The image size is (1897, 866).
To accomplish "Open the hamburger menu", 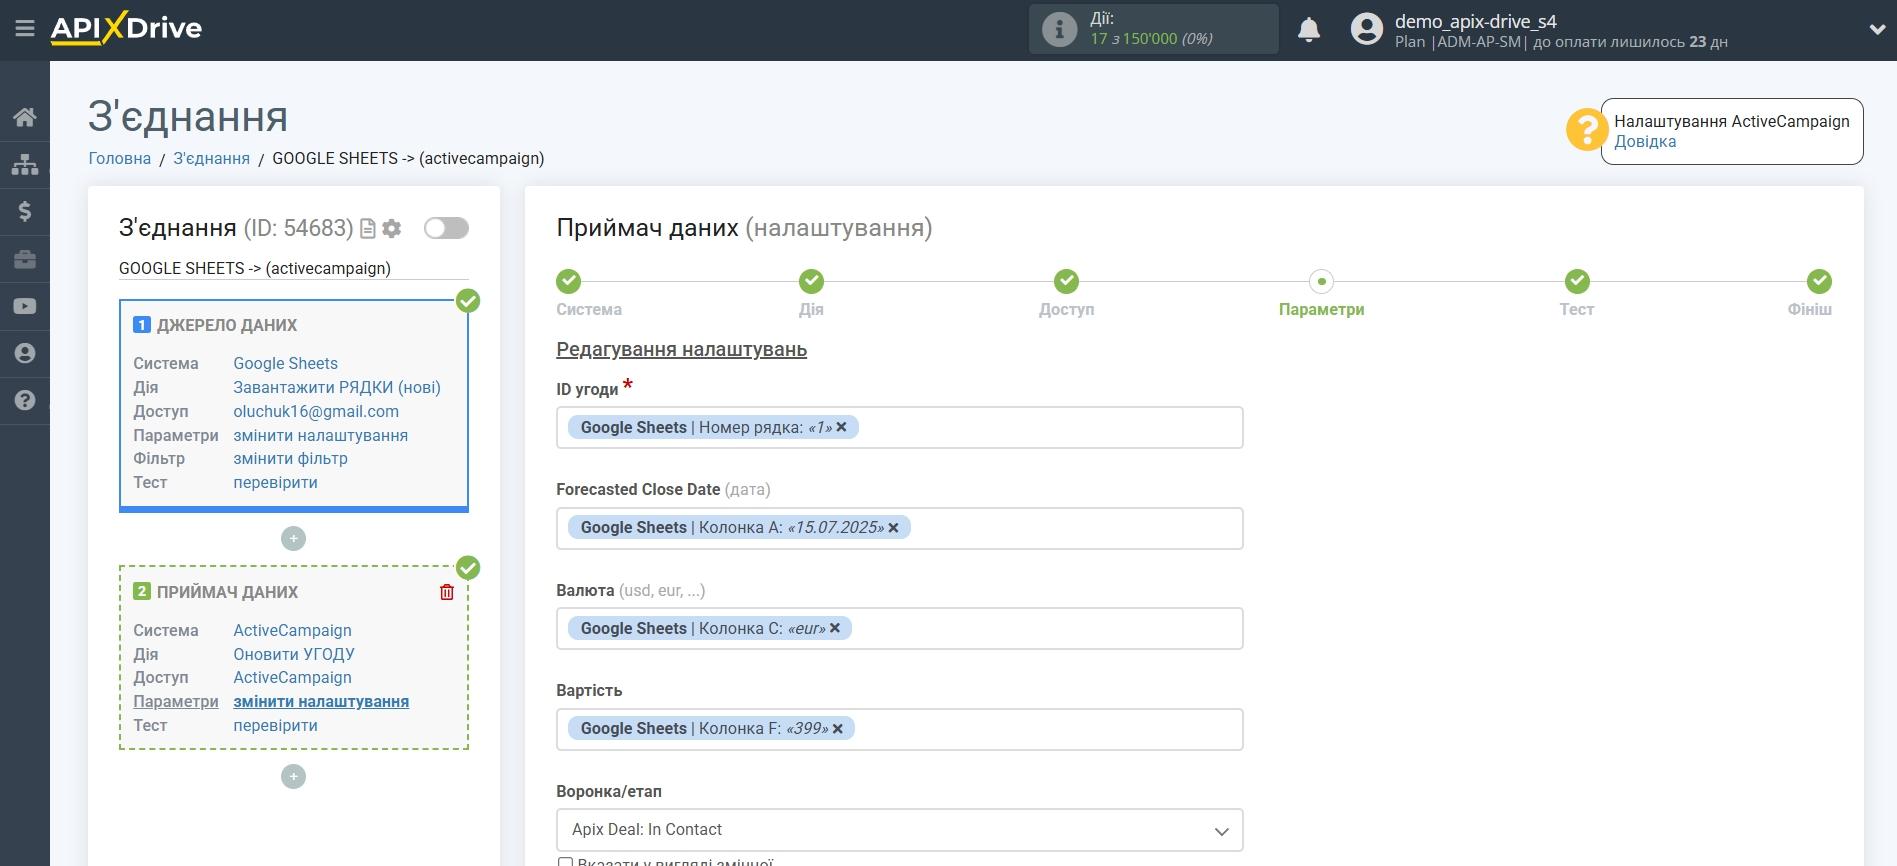I will tap(25, 29).
